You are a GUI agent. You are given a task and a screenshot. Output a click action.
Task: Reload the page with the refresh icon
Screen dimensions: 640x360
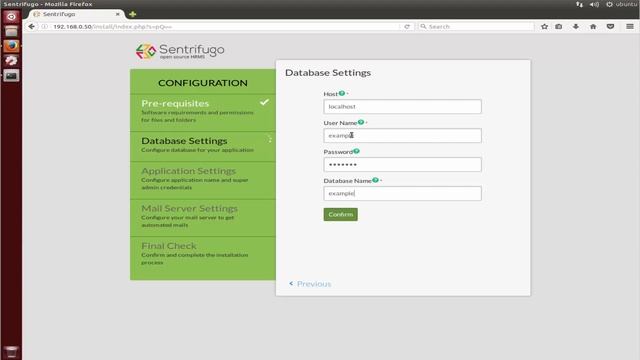(x=407, y=27)
